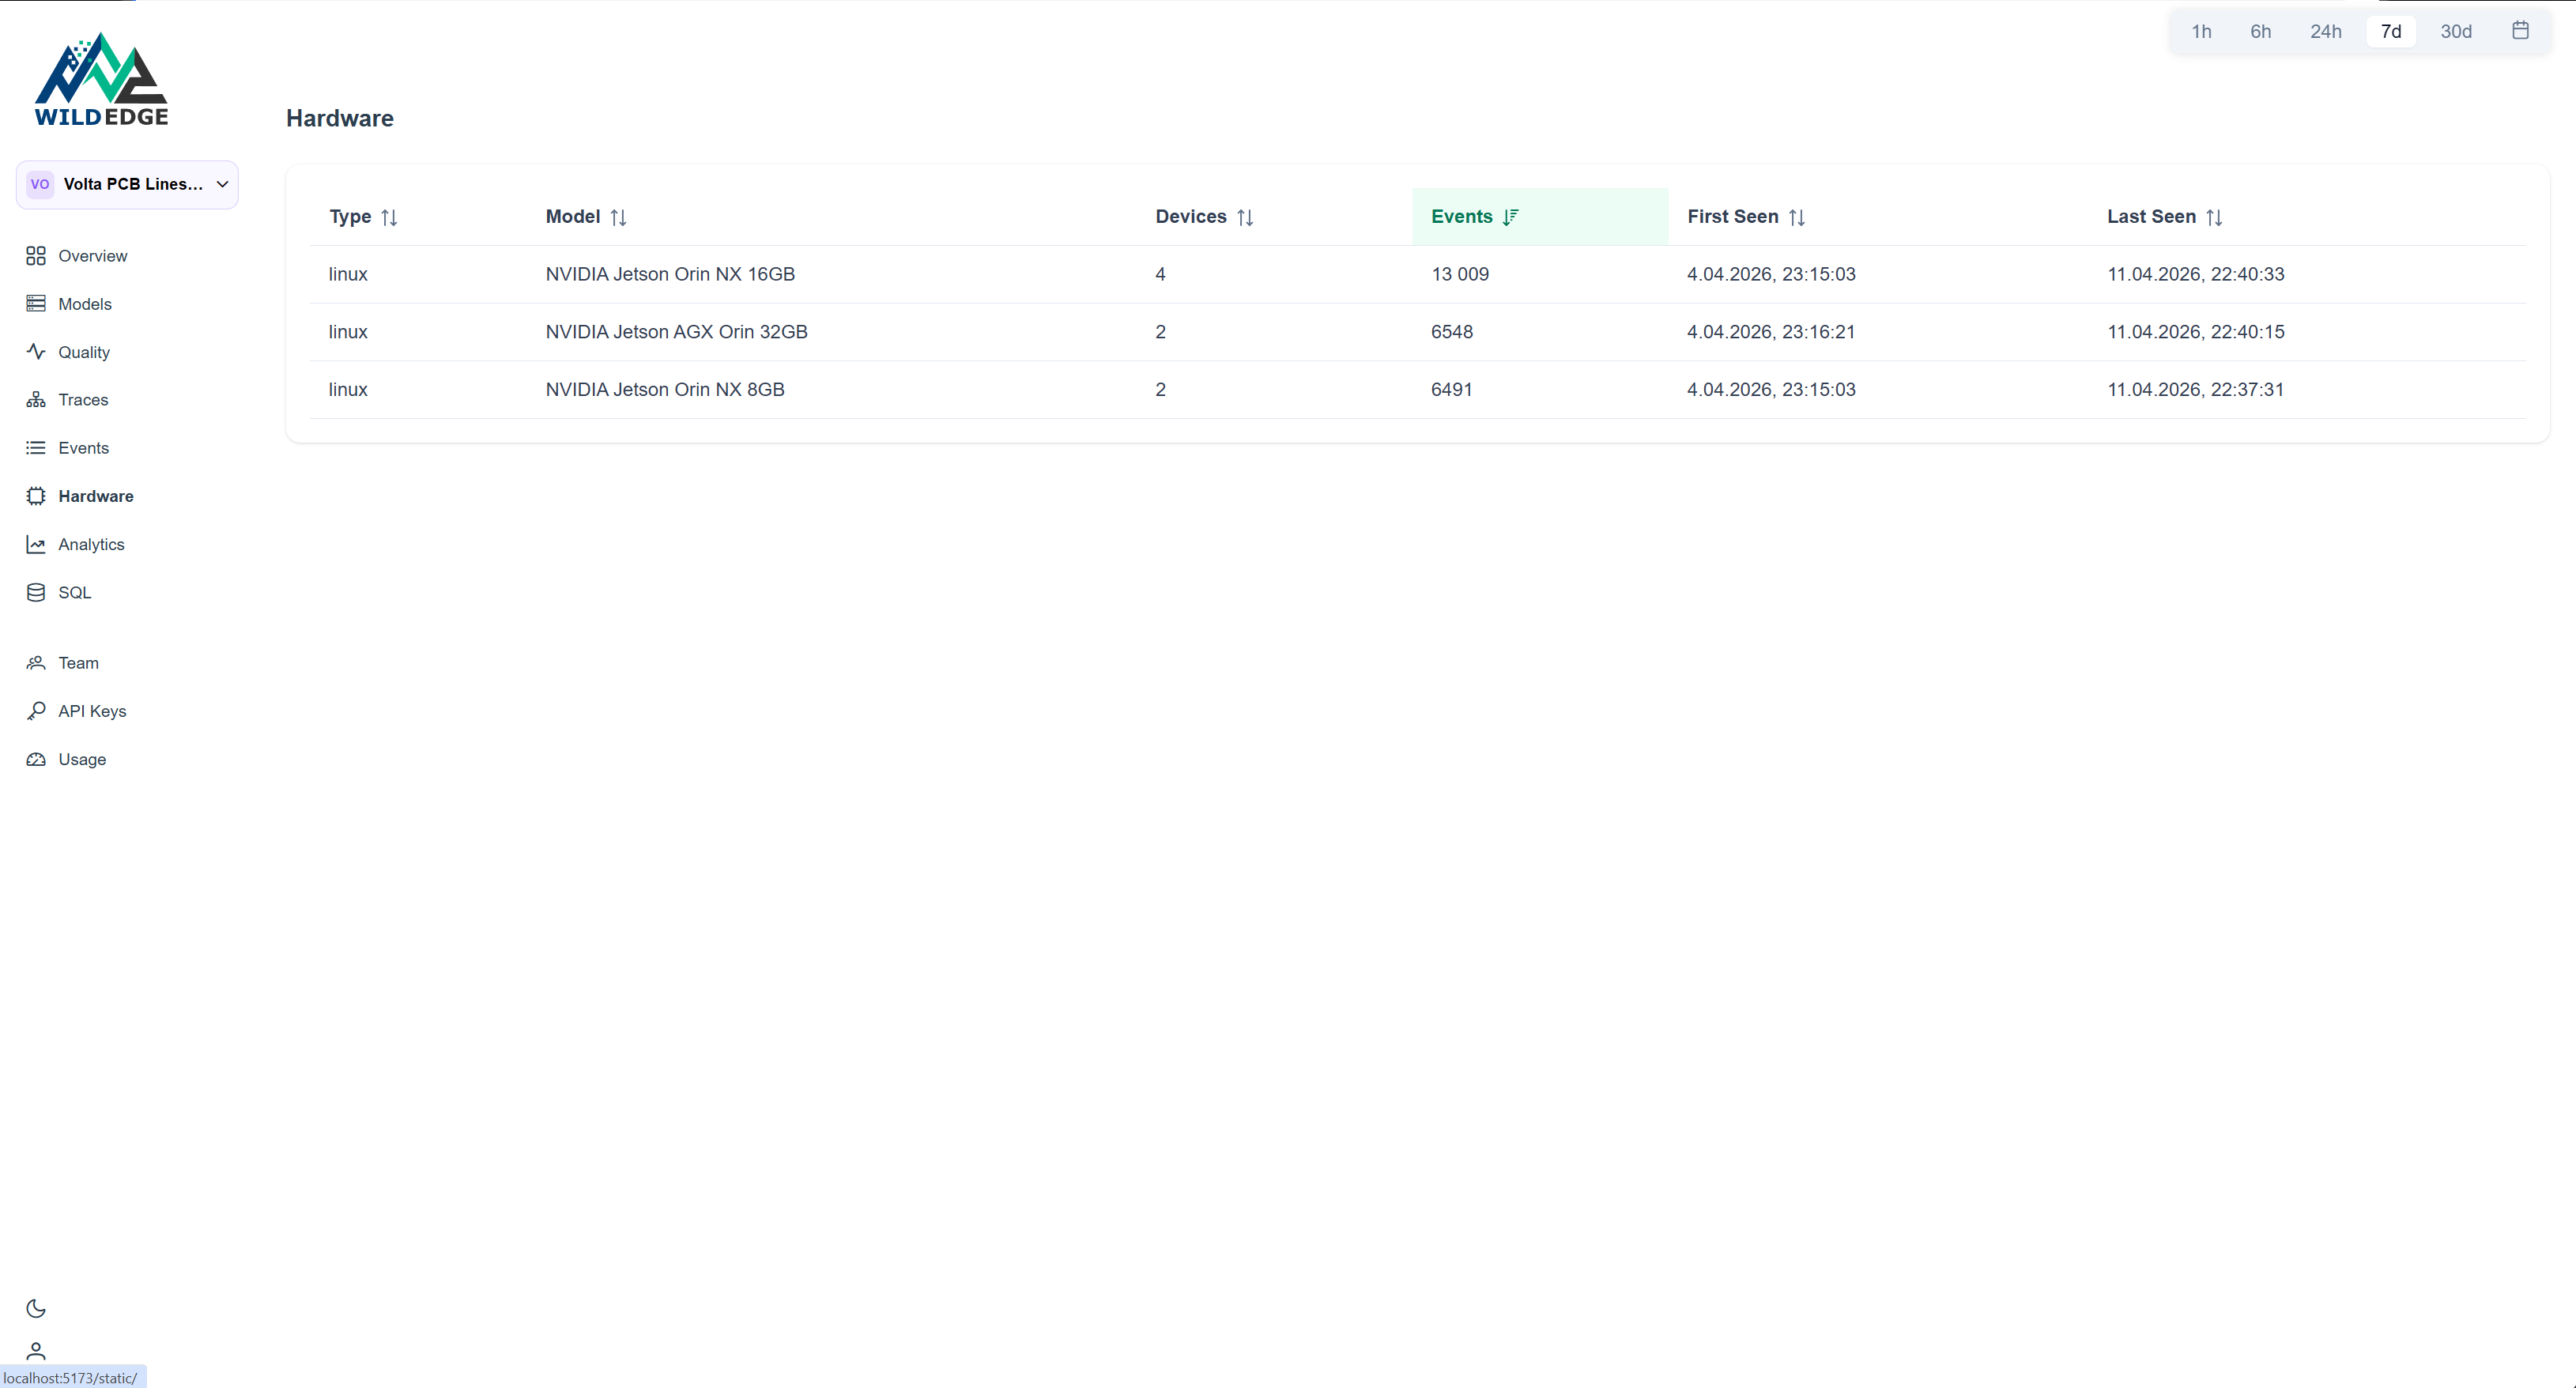
Task: Switch to the 24h time range tab
Action: tap(2326, 31)
